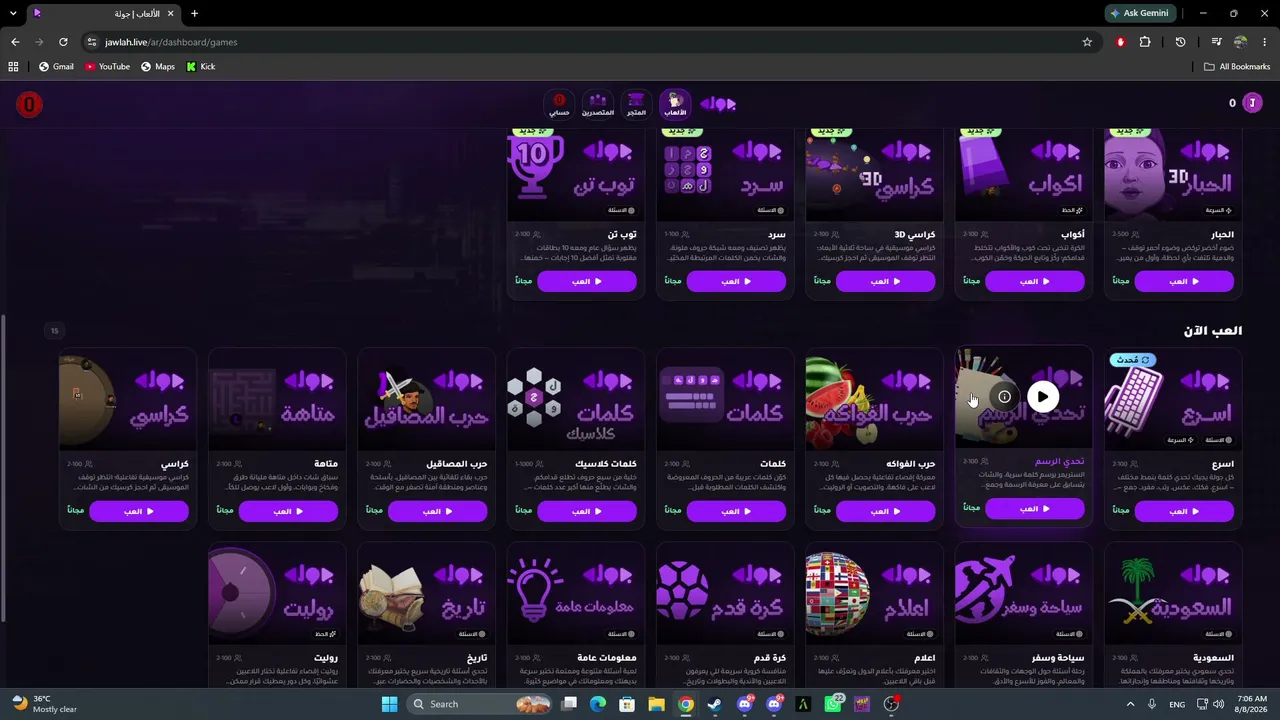Play the سرد game
Image resolution: width=1280 pixels, height=720 pixels.
pos(736,282)
